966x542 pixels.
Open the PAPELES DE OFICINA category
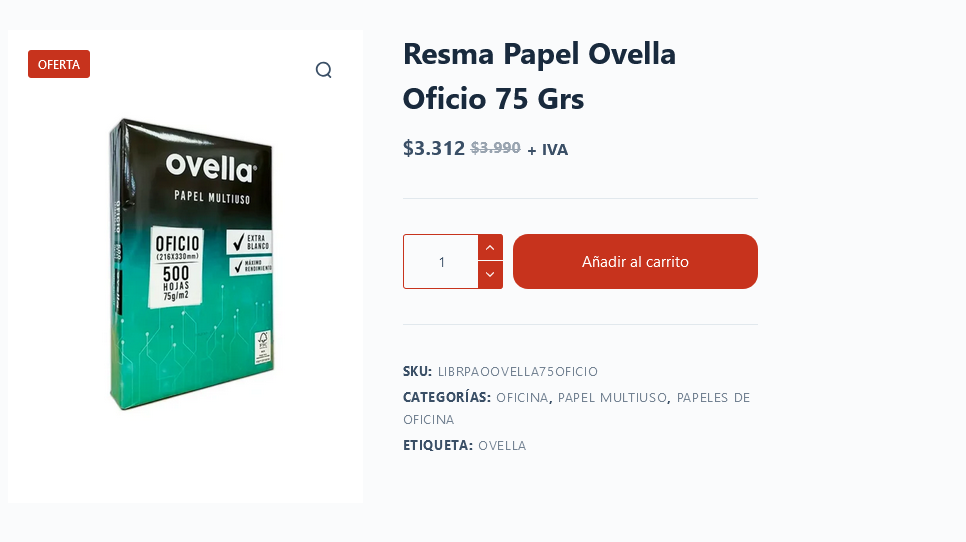577,408
